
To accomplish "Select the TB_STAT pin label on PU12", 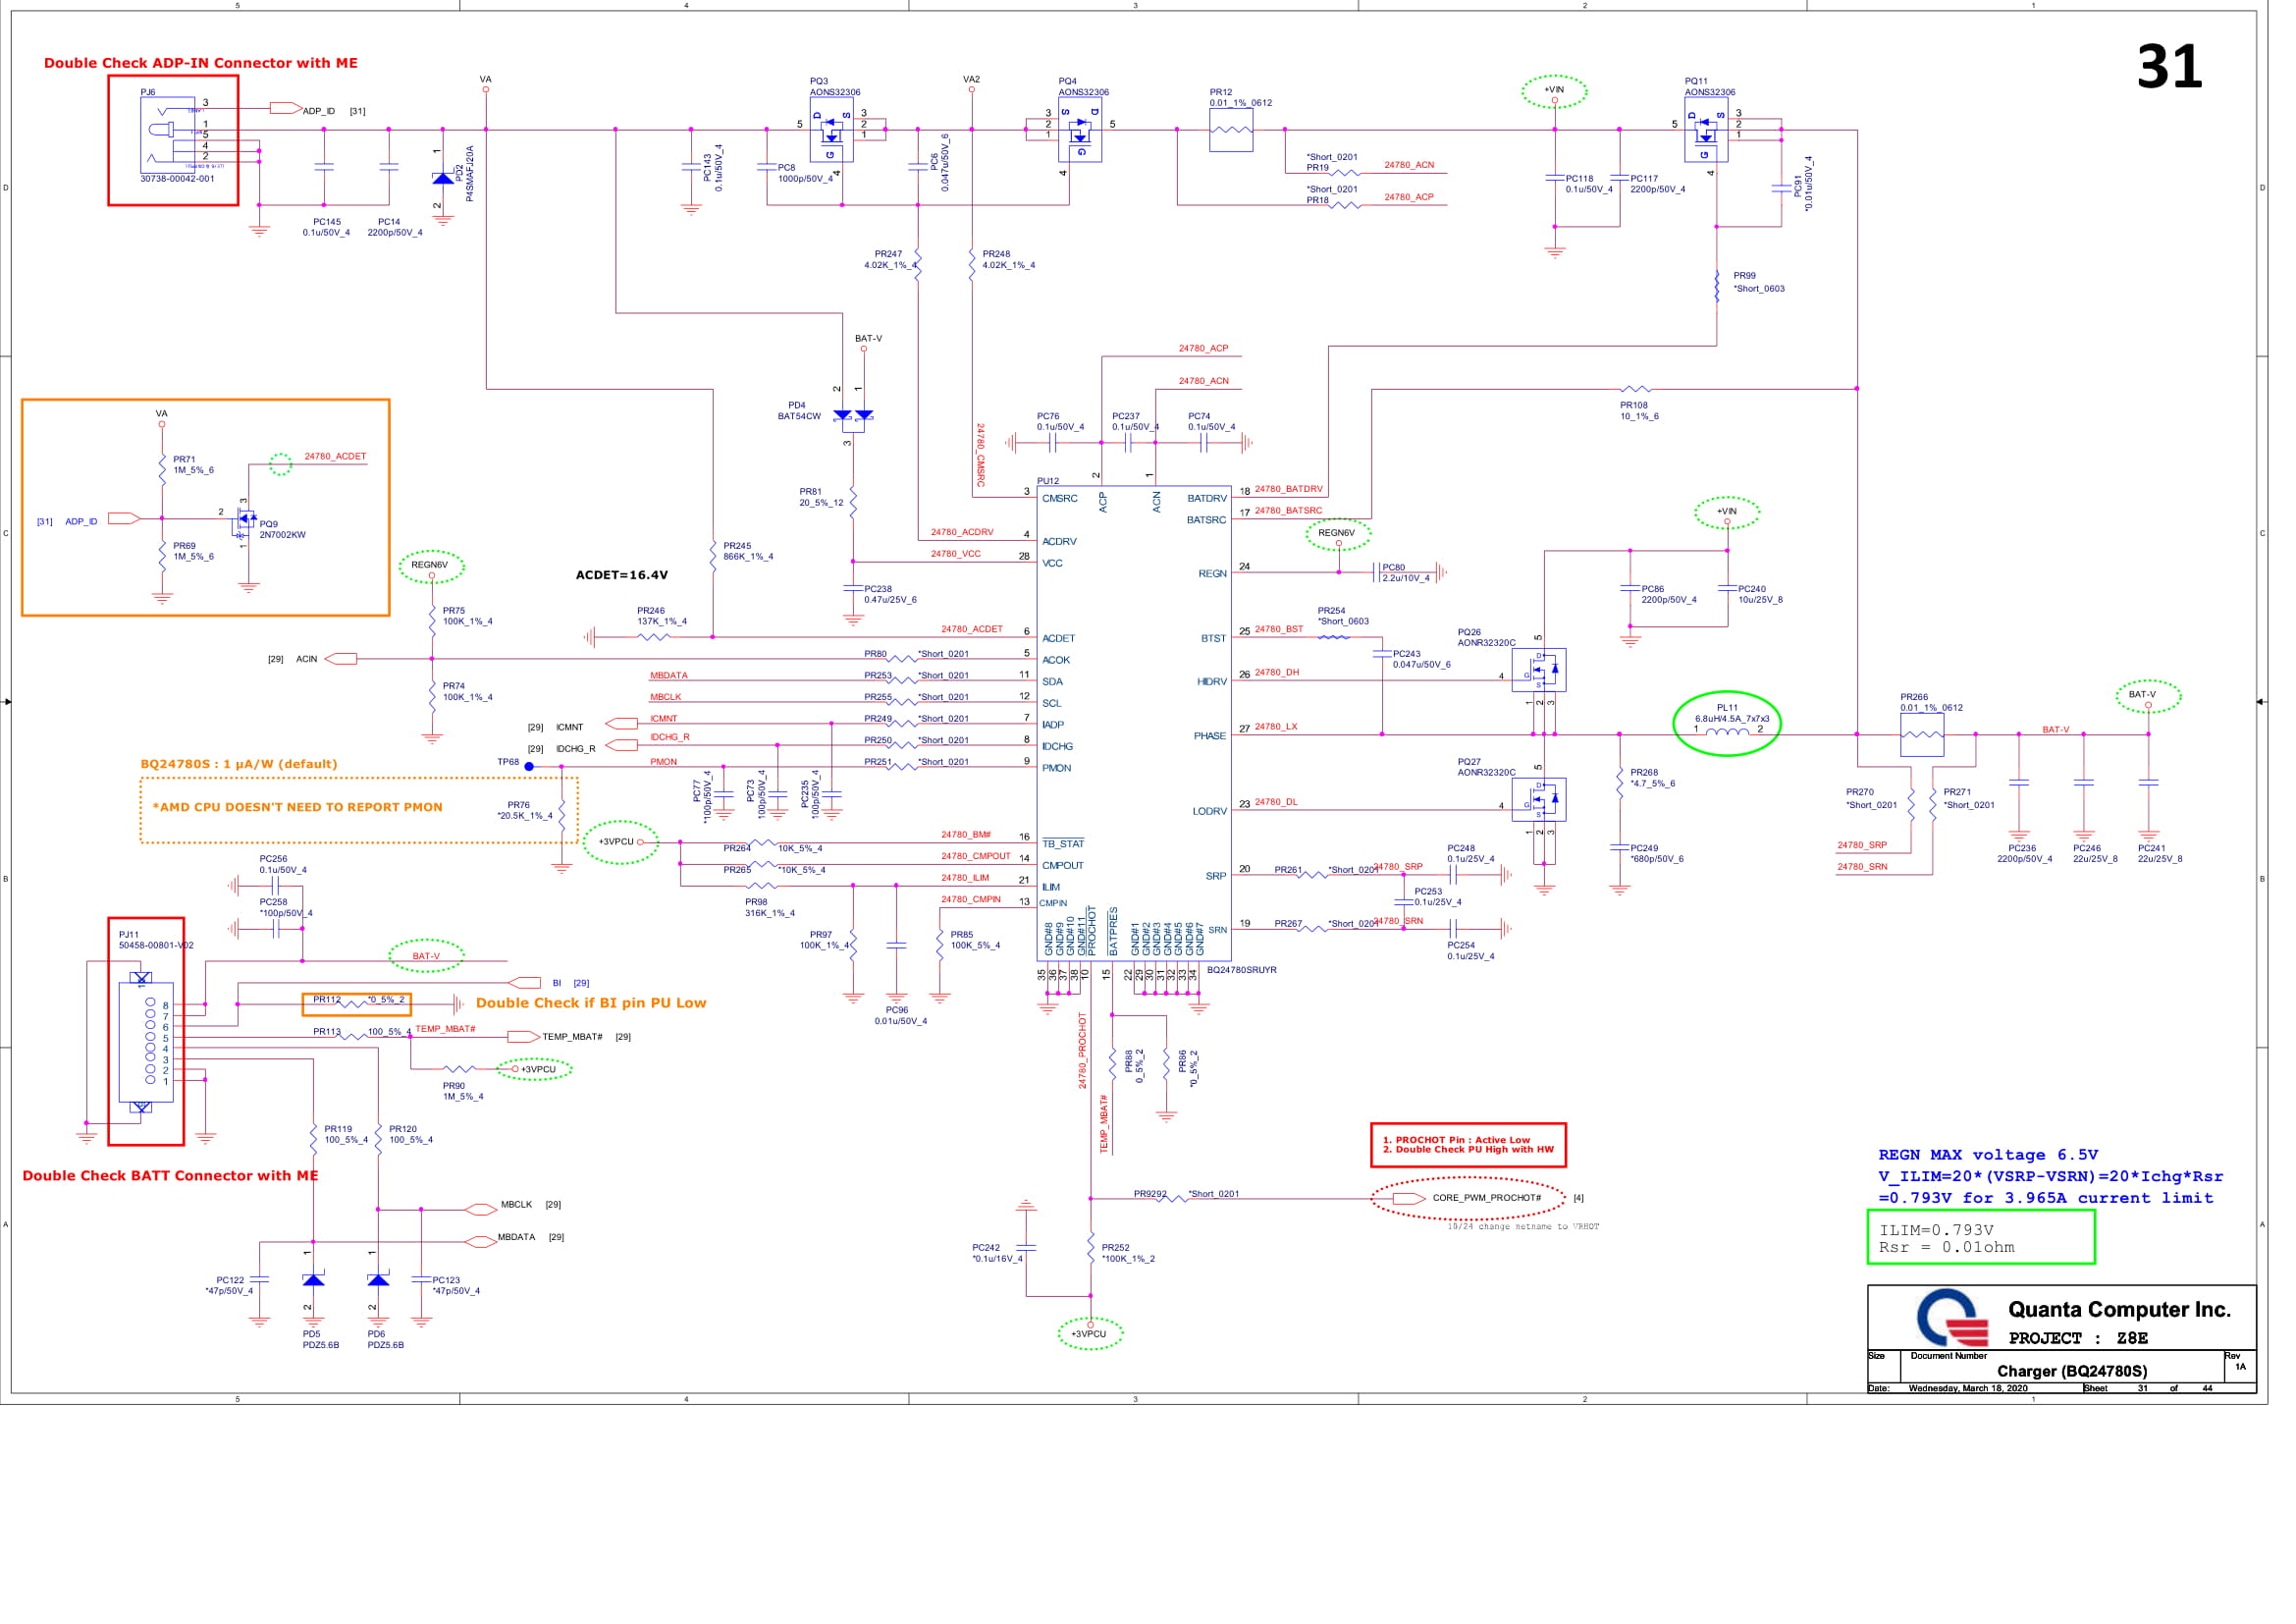I will (1063, 844).
